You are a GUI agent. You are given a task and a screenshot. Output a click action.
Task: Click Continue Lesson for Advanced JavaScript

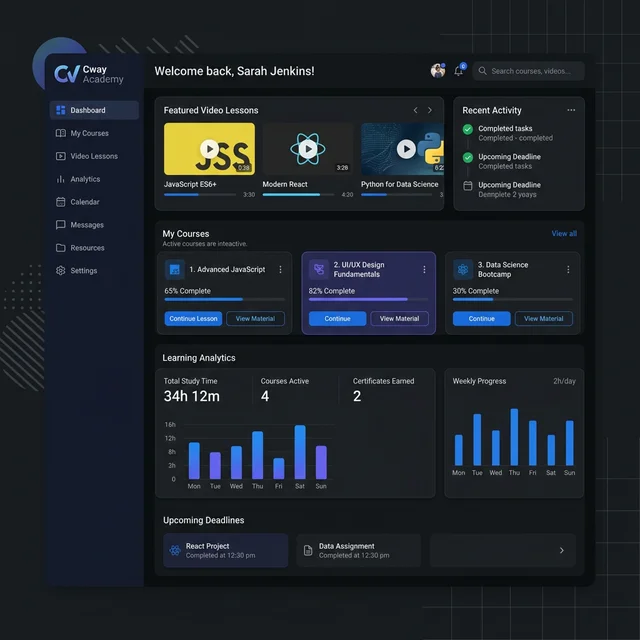tap(193, 319)
